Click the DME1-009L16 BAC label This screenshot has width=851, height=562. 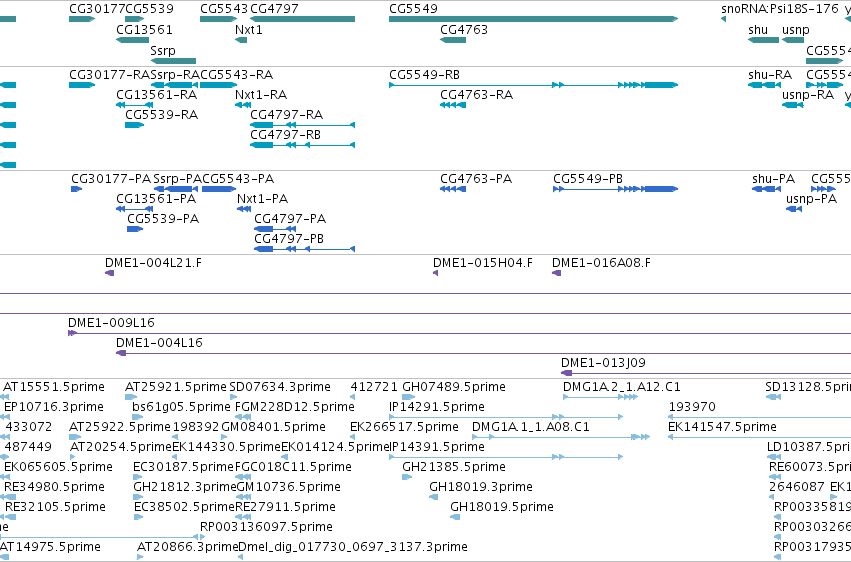pyautogui.click(x=111, y=323)
